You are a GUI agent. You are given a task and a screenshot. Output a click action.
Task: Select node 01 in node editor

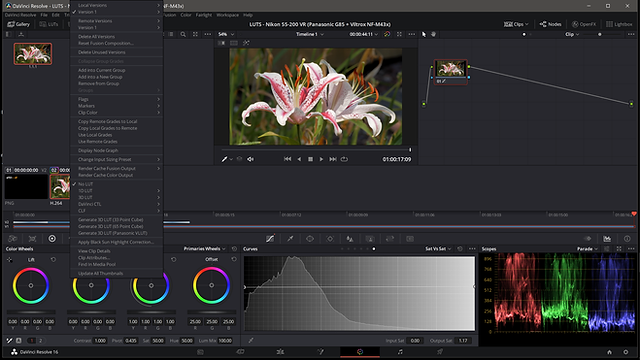(451, 72)
